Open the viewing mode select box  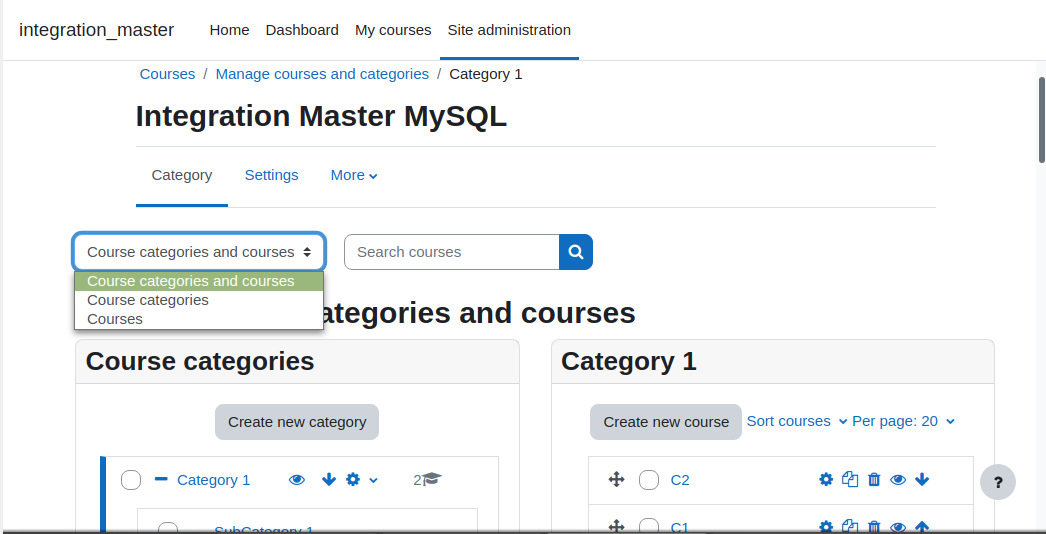[x=199, y=252]
